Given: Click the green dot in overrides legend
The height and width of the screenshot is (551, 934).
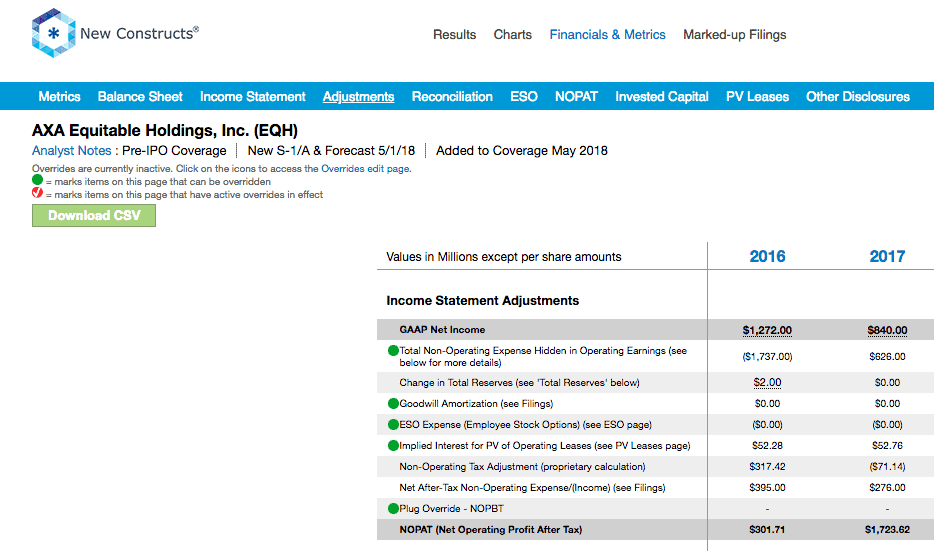Looking at the screenshot, I should [x=38, y=180].
